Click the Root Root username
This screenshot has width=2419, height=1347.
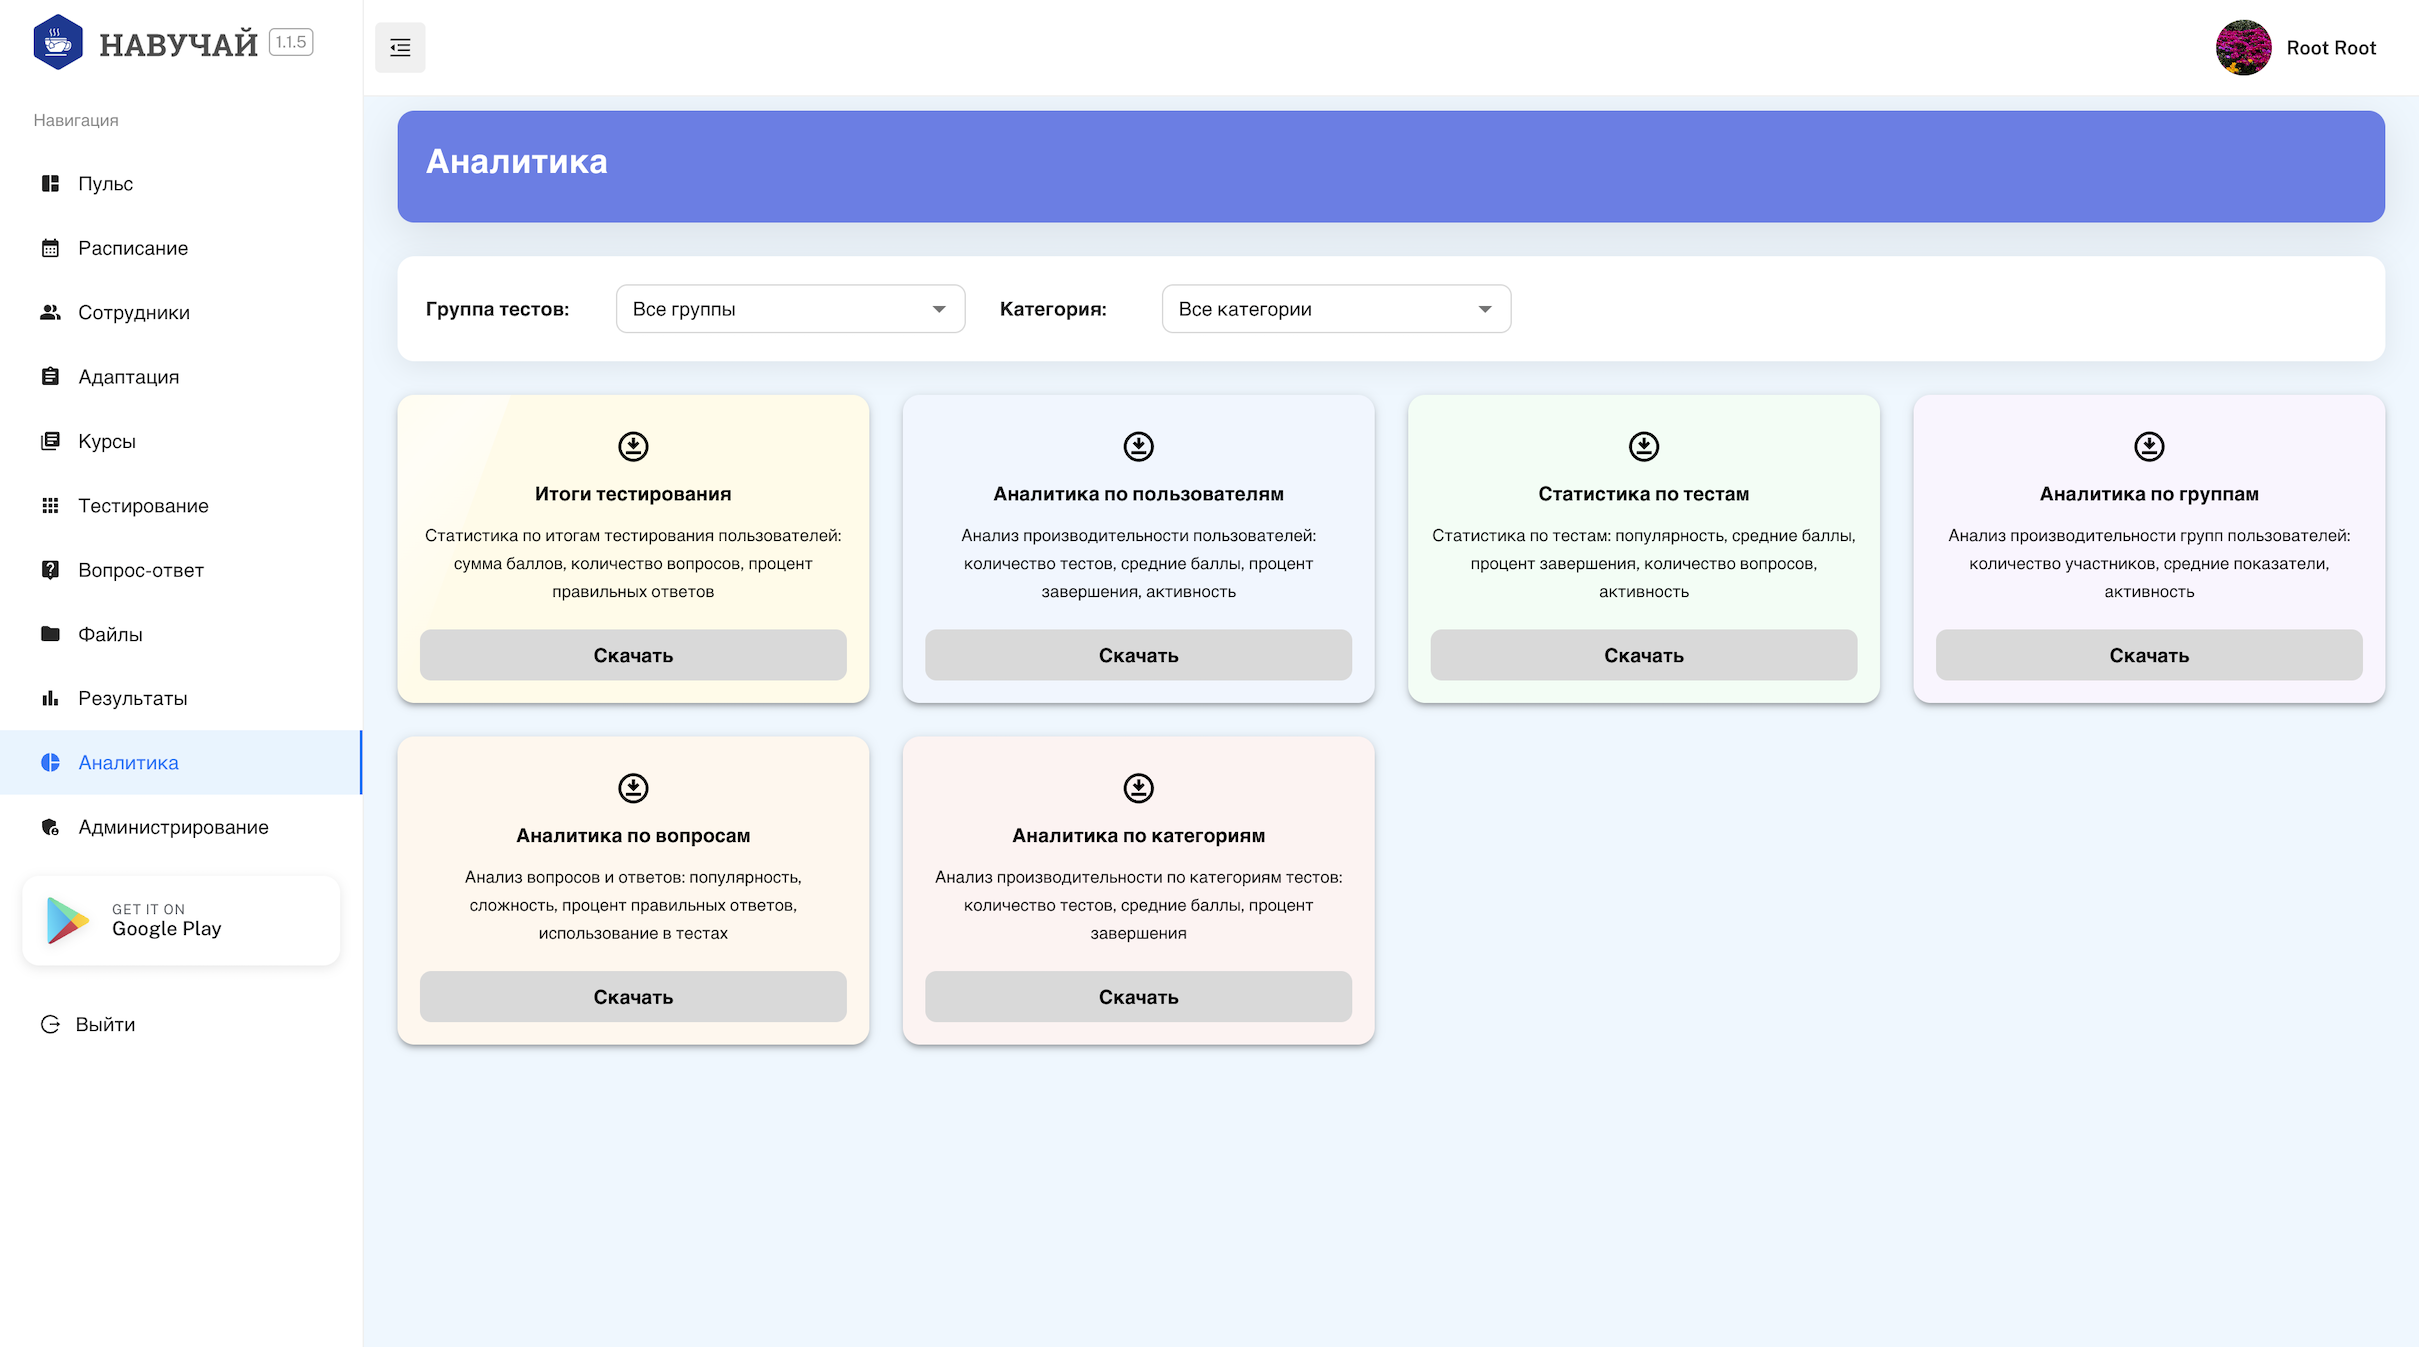click(2330, 47)
